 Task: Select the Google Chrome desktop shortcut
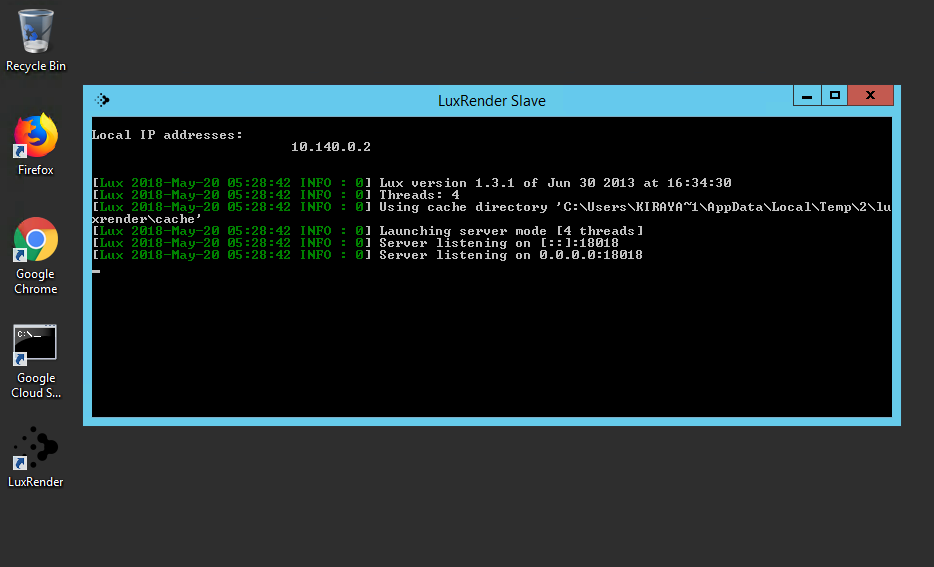click(36, 256)
